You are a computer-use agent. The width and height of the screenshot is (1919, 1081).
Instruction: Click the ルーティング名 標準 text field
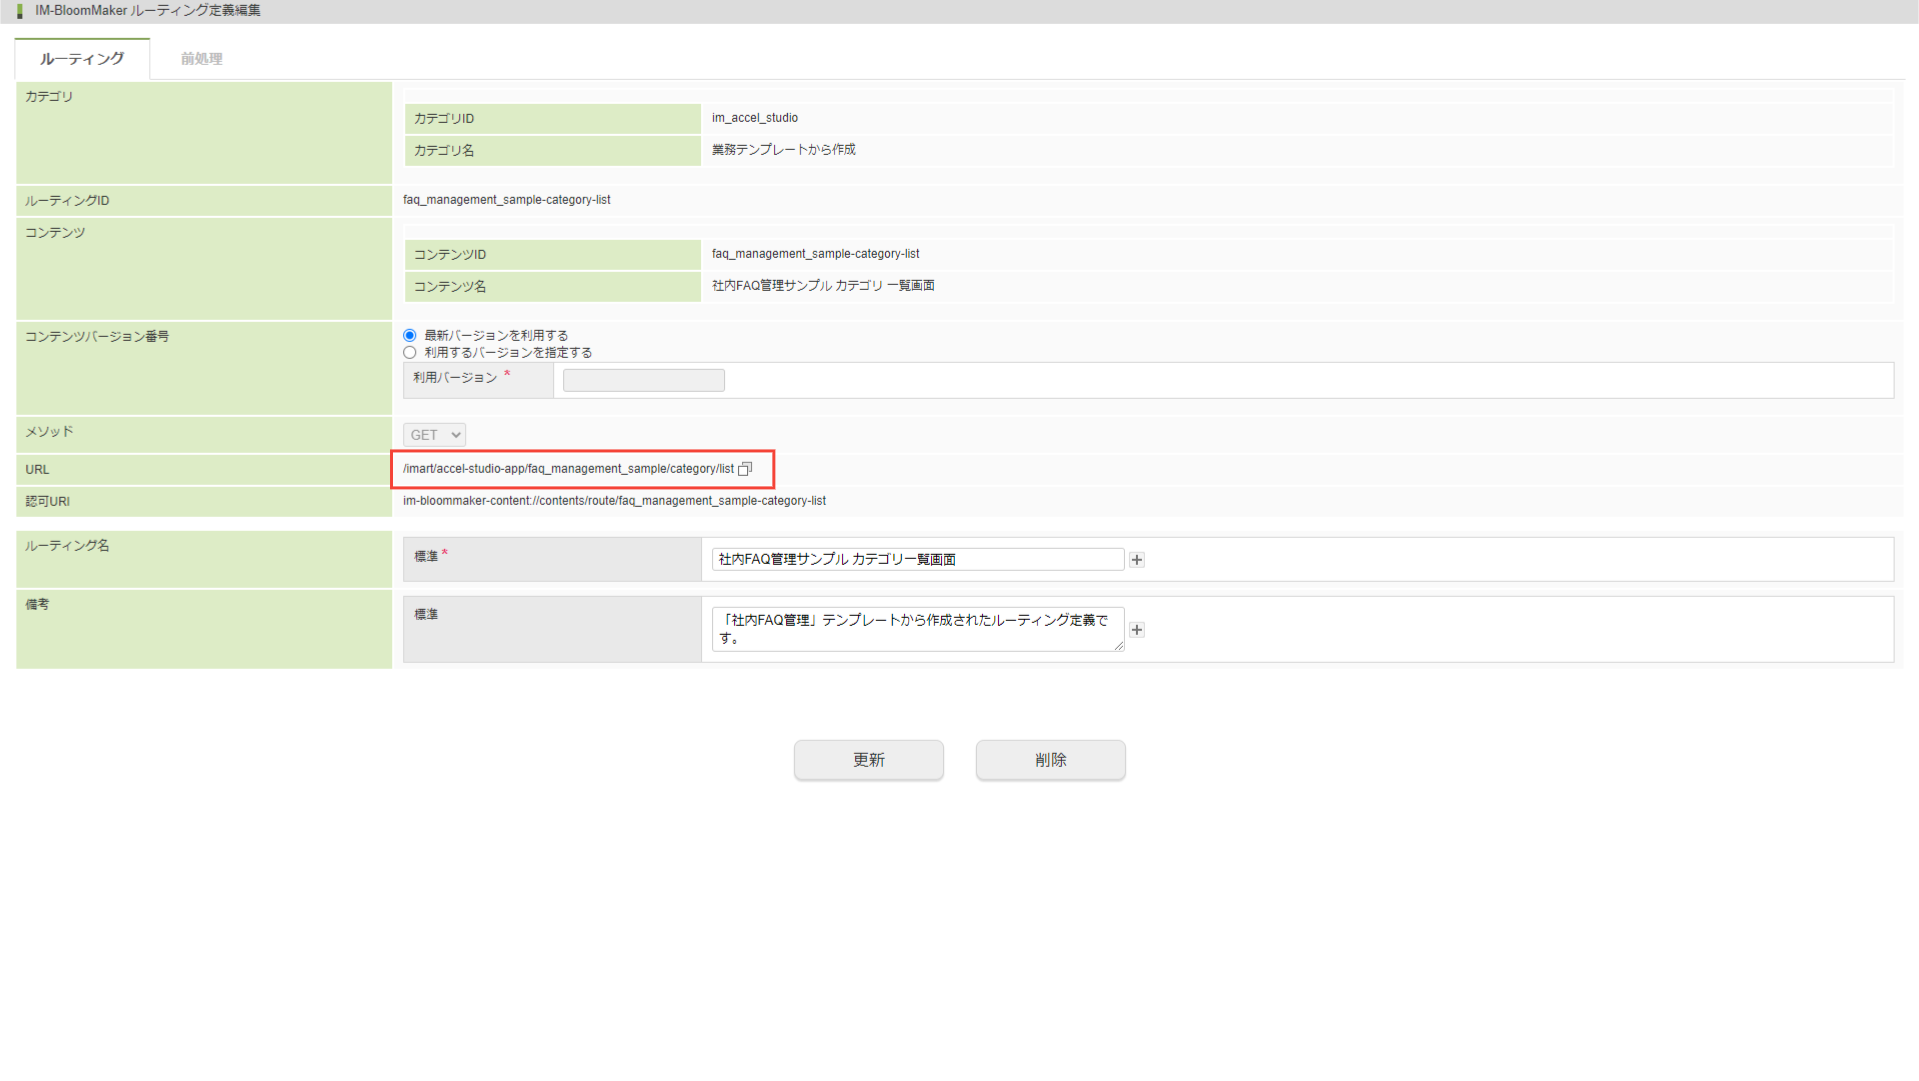[x=918, y=559]
